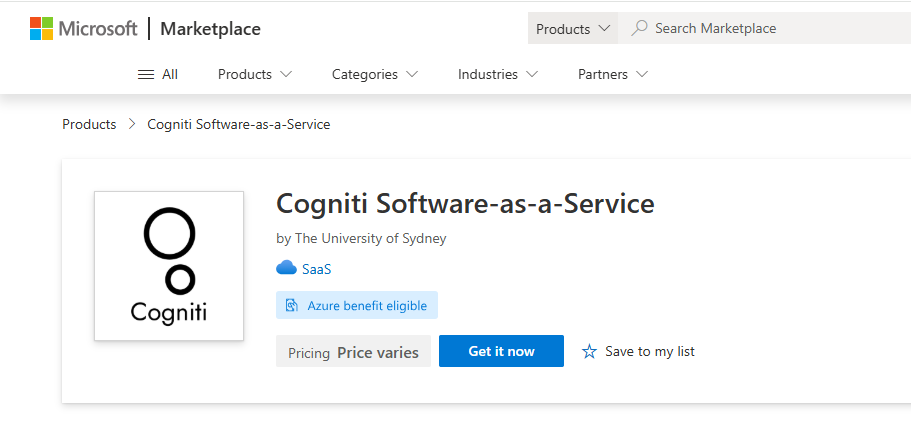Expand the Categories menu
The width and height of the screenshot is (911, 432).
[x=374, y=74]
